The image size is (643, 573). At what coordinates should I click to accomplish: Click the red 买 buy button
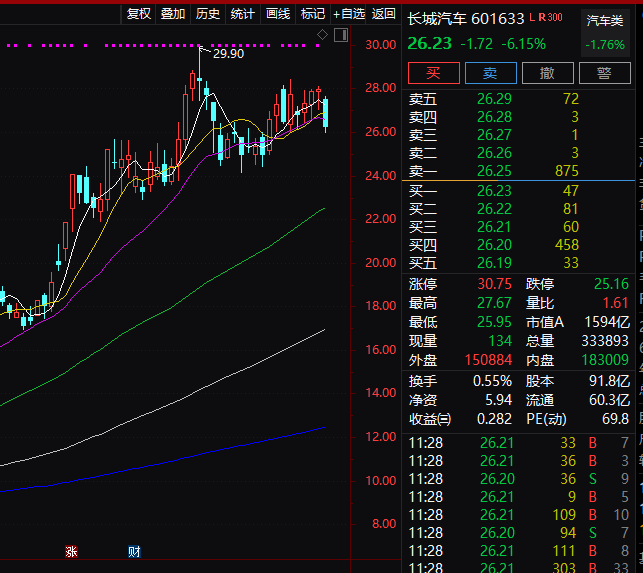[x=433, y=73]
